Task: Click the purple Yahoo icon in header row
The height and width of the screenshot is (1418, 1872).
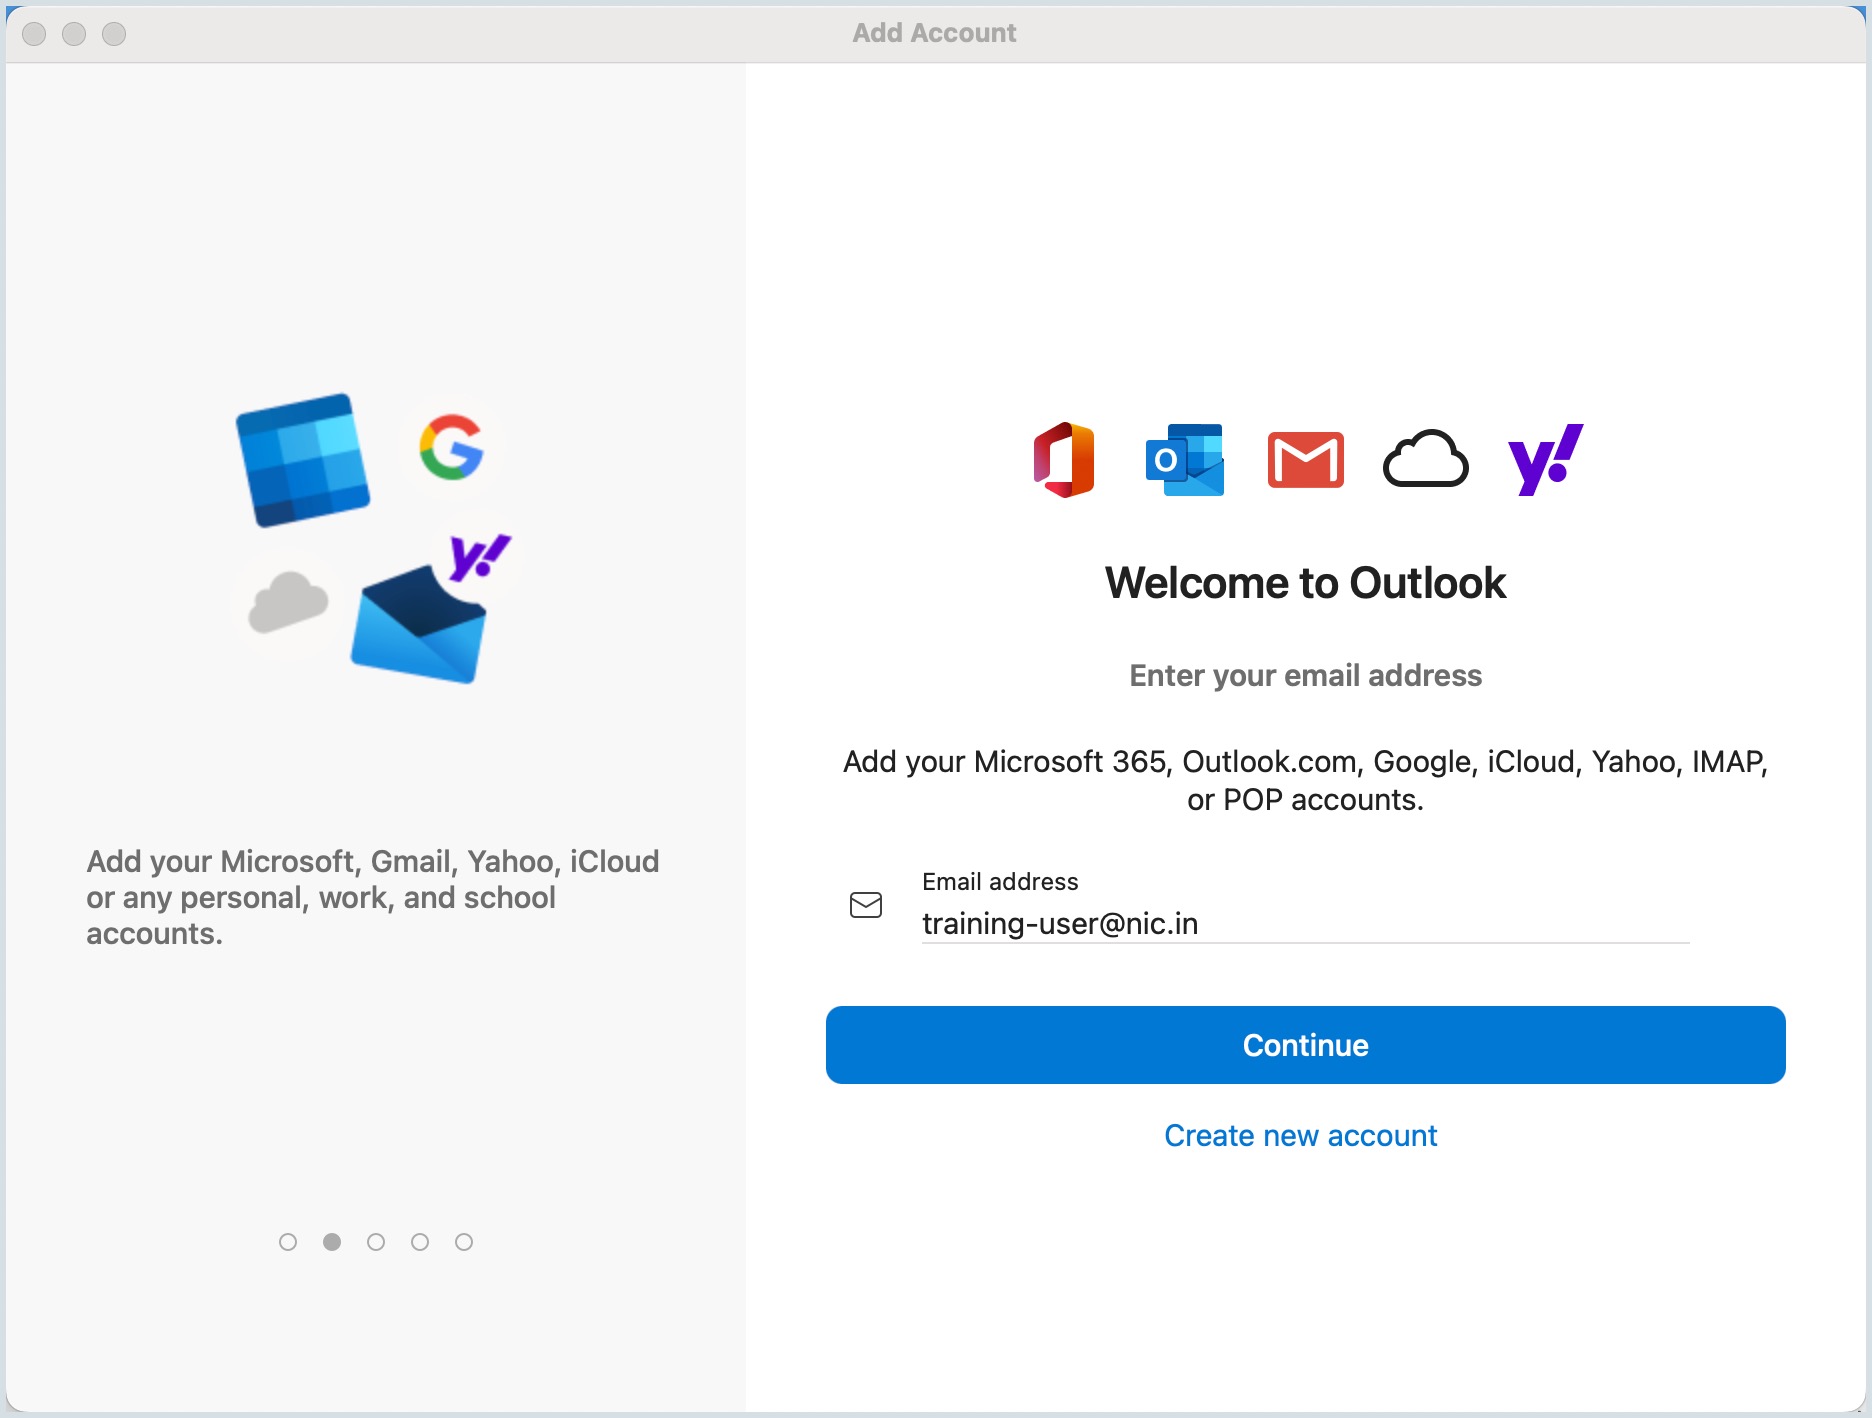Action: click(1546, 460)
